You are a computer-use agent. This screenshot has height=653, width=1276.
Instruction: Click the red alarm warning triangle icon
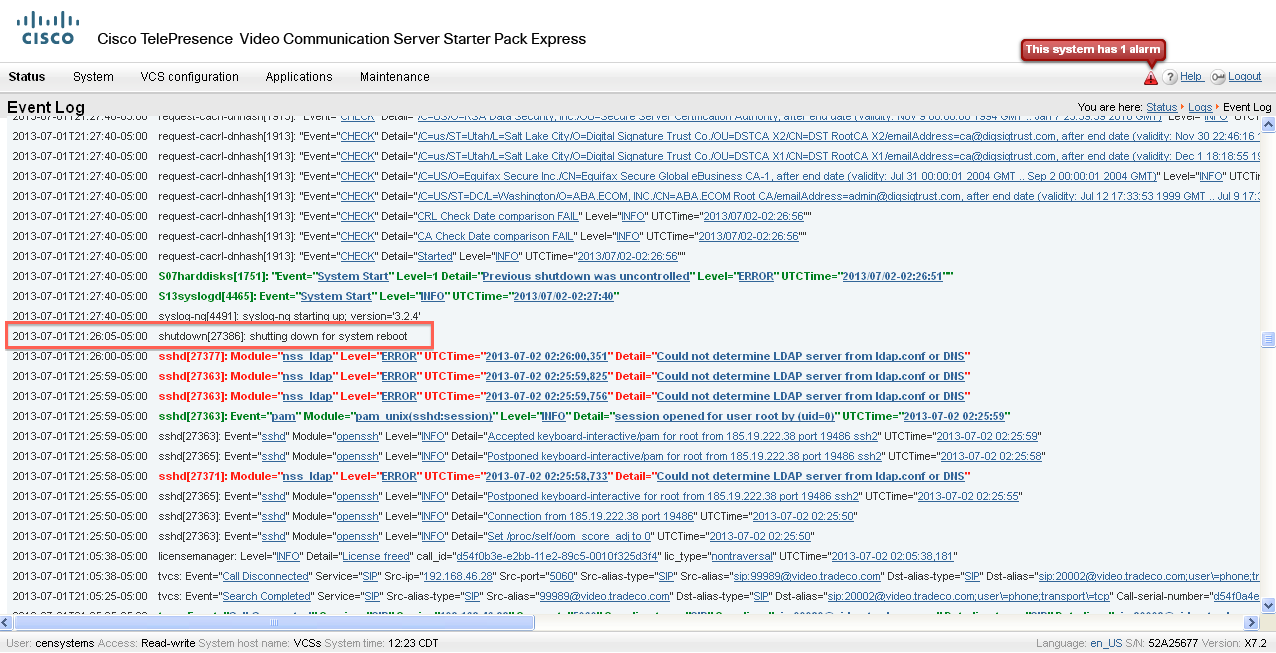pos(1151,78)
